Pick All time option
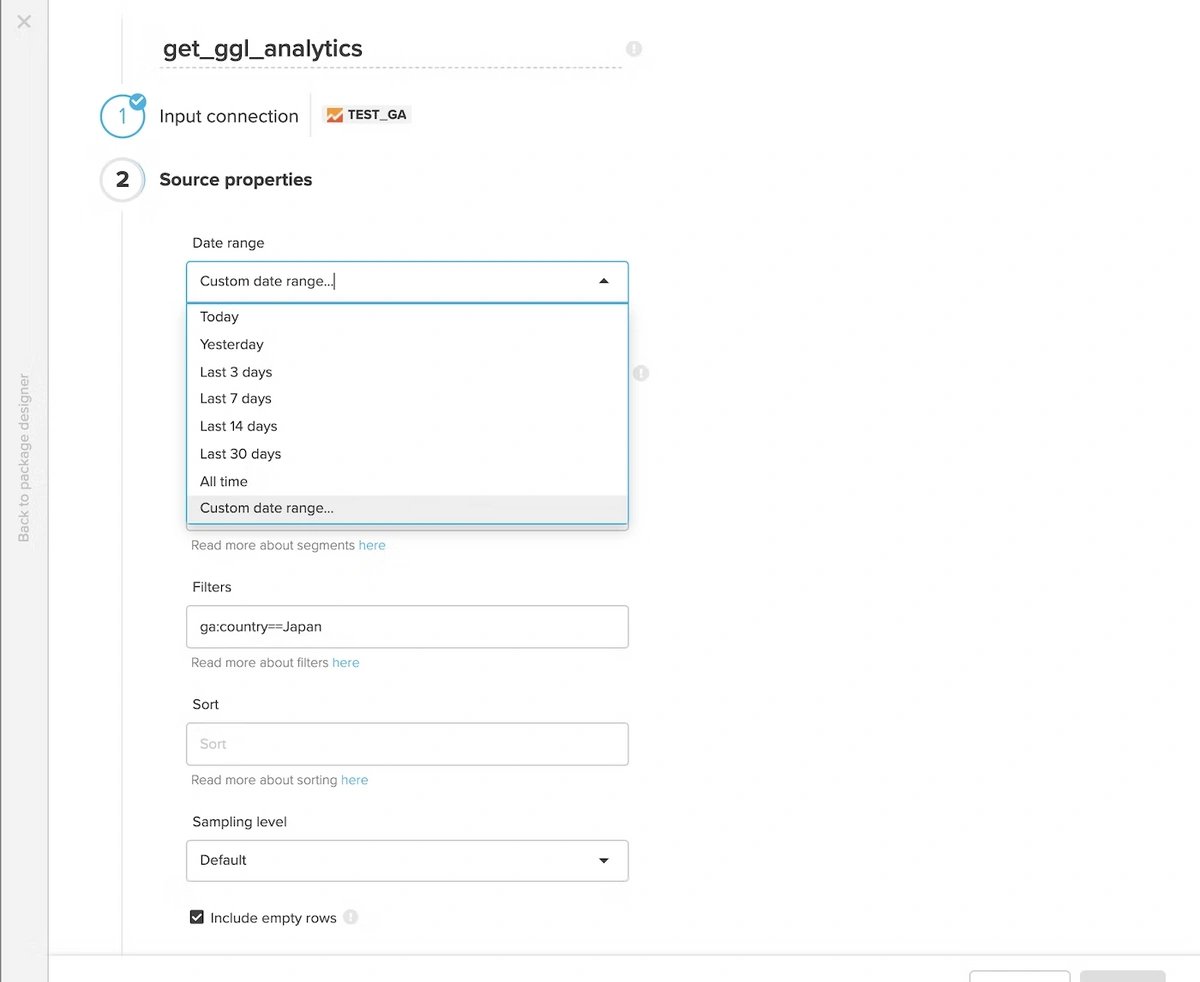 coord(407,481)
